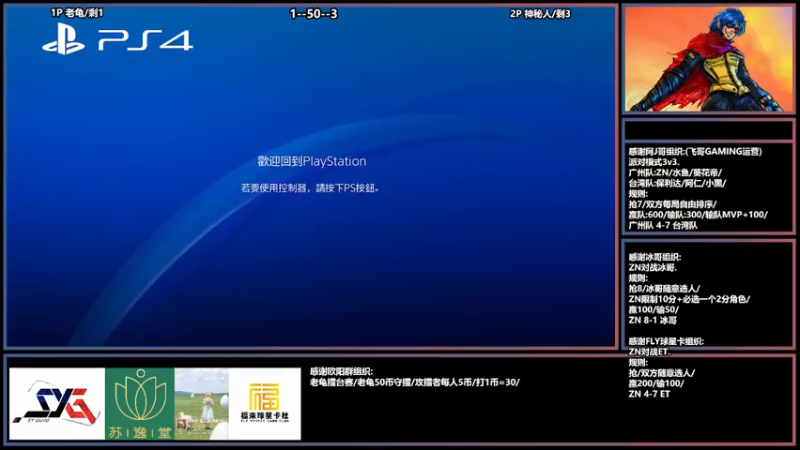
Task: Click the 感谢FLY球星卡组织 line
Action: click(666, 341)
